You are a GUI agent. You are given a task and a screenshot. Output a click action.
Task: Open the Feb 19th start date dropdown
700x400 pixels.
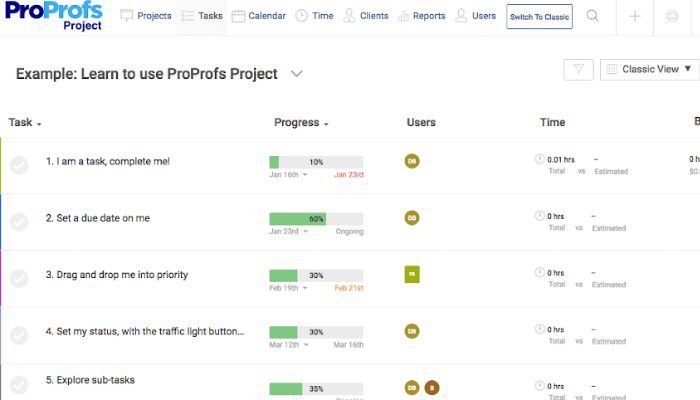click(x=288, y=288)
